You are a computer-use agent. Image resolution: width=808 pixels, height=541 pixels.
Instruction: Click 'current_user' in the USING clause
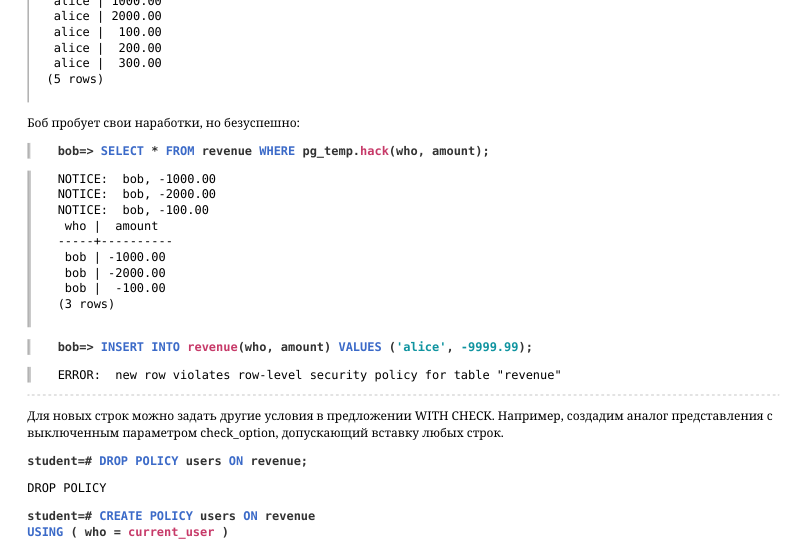pyautogui.click(x=171, y=532)
